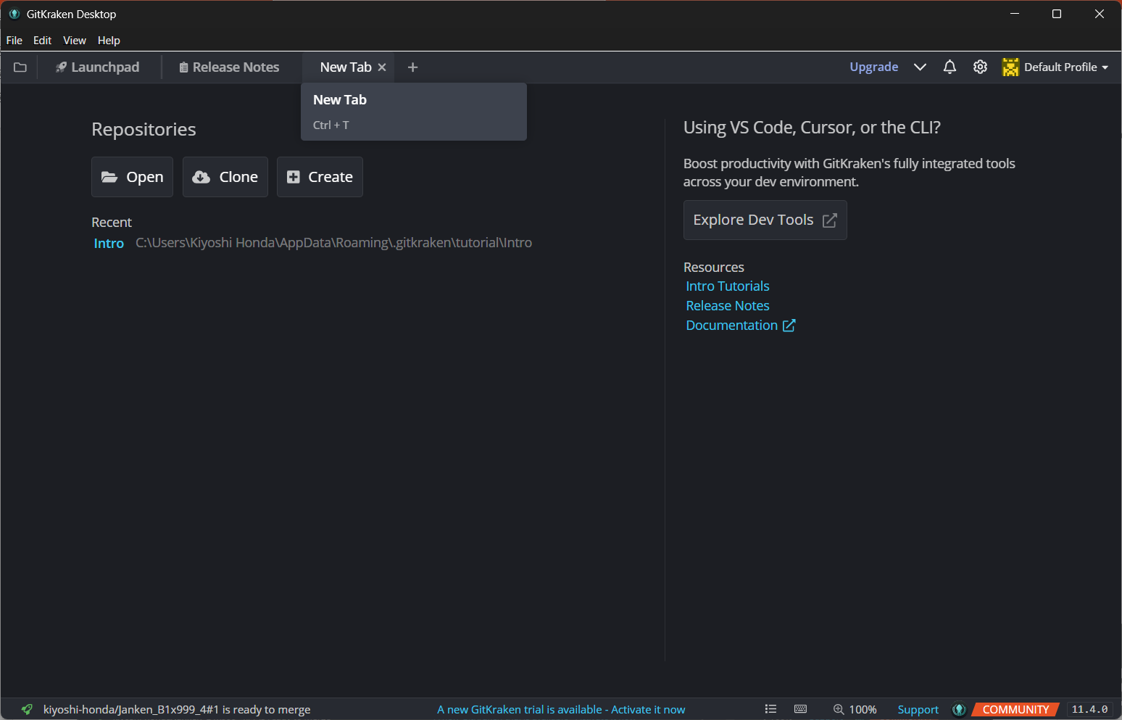Open the File menu
This screenshot has width=1122, height=720.
[x=14, y=40]
